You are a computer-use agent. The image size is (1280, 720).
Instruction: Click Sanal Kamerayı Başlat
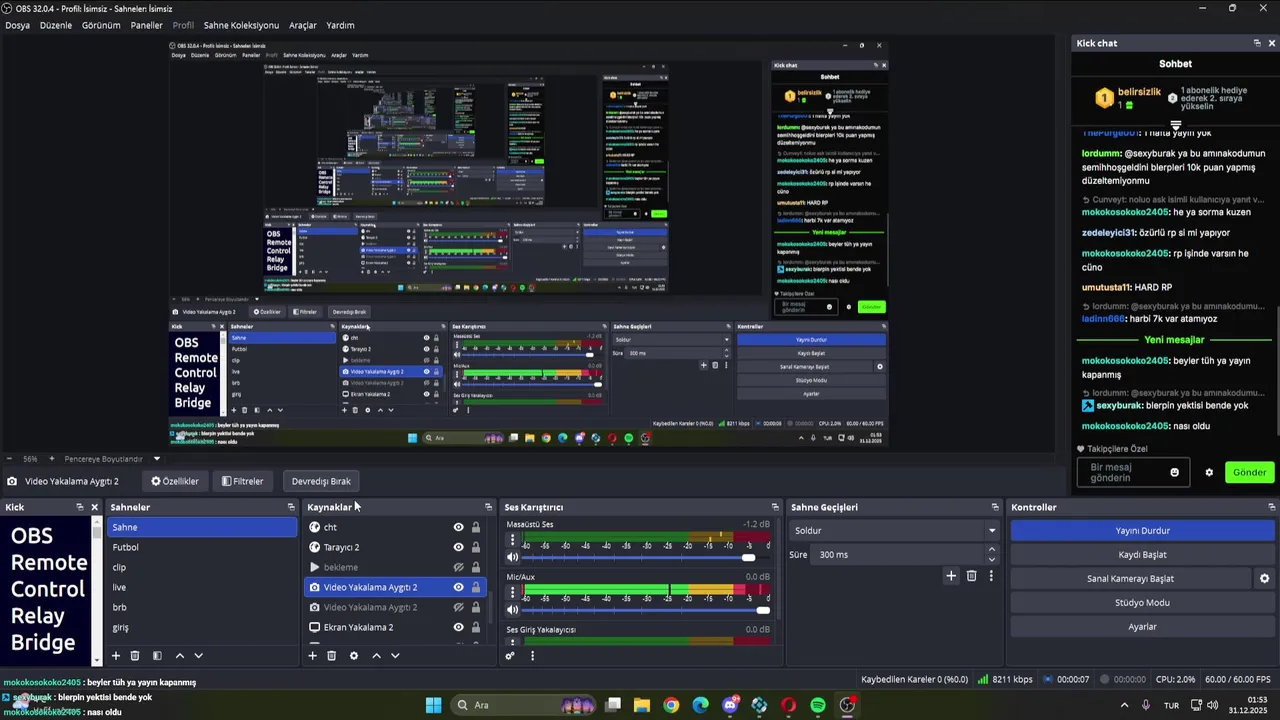(x=1130, y=579)
